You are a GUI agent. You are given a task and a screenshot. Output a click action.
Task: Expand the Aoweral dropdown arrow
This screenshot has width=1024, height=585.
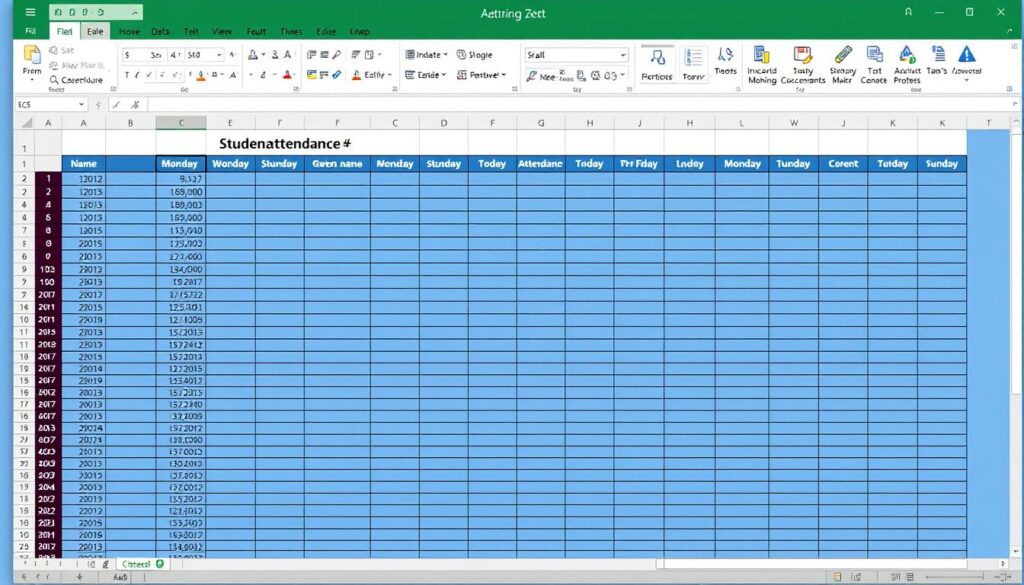[x=967, y=80]
